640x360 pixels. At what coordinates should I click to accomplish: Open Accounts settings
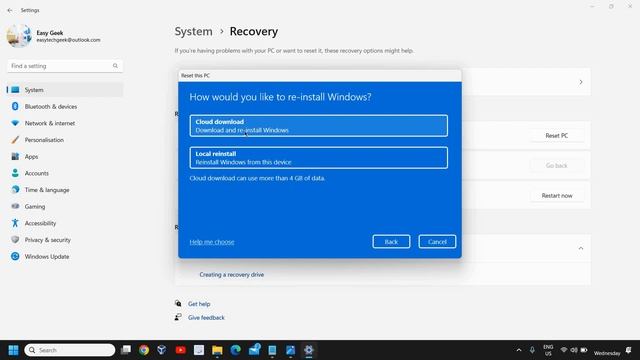[x=65, y=173]
